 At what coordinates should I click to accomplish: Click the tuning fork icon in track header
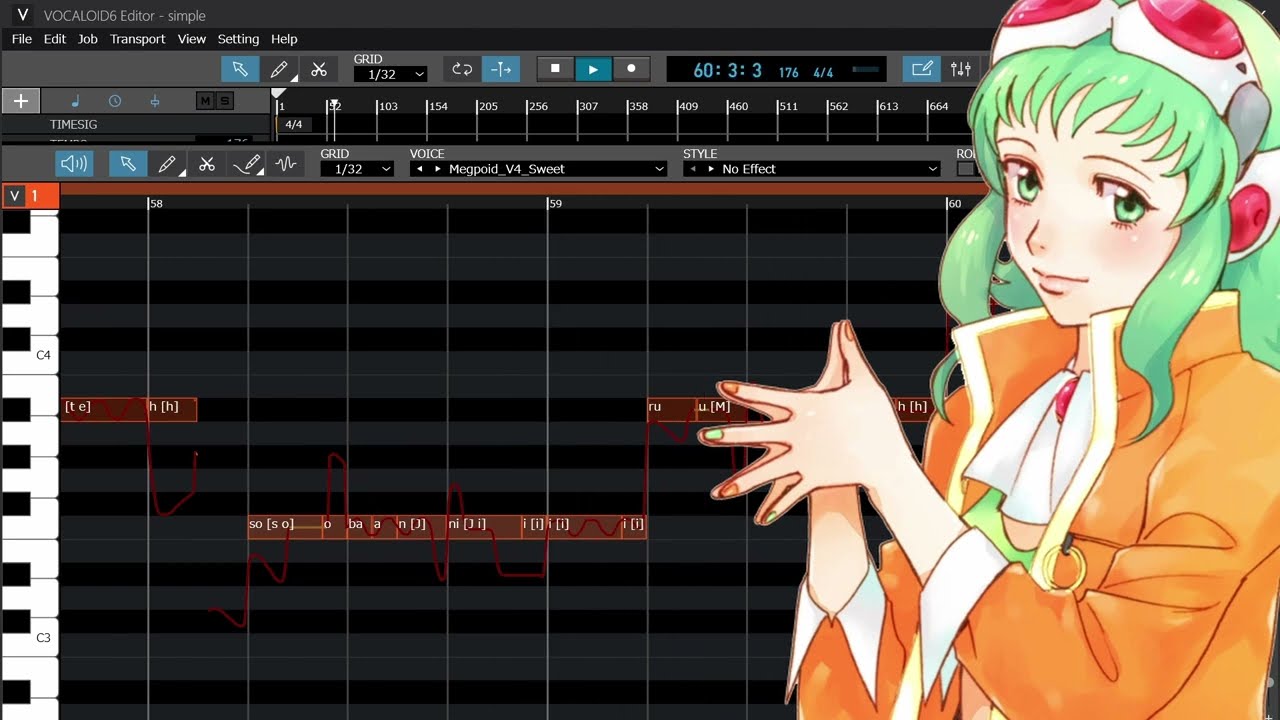pos(155,101)
